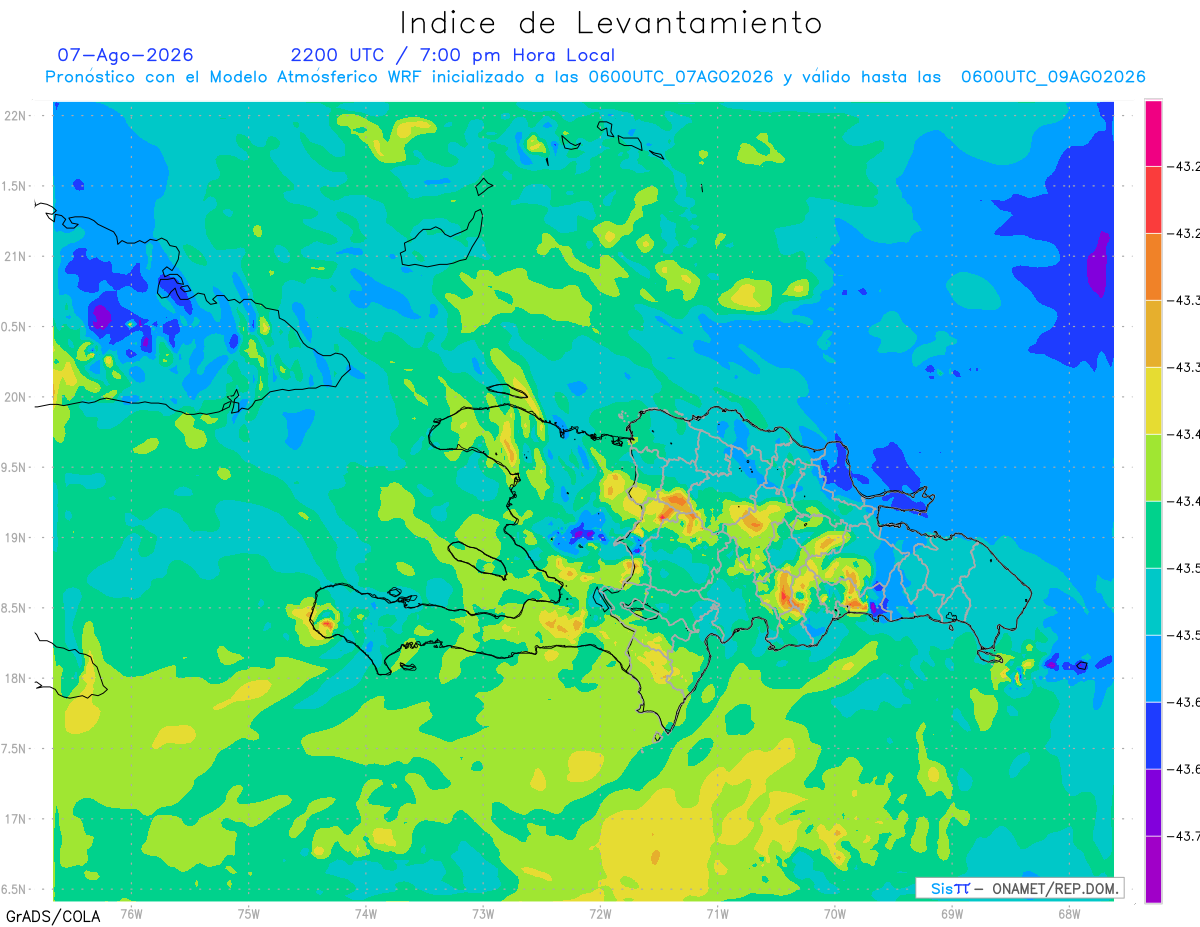The image size is (1200, 927).
Task: Click the '73W' longitude label
Action: (483, 914)
